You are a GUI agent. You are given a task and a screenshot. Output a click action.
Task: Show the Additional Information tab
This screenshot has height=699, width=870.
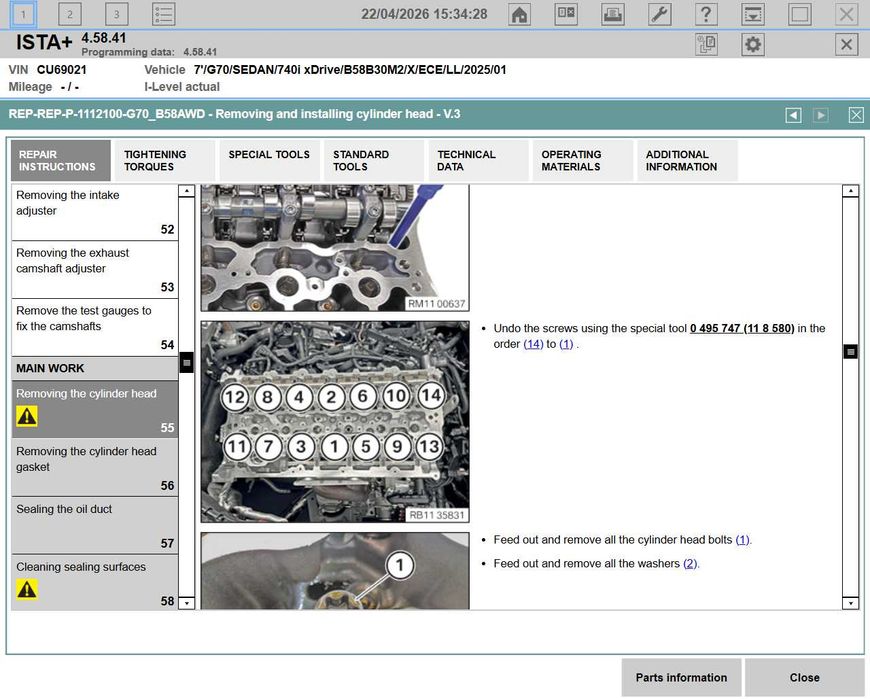click(687, 160)
